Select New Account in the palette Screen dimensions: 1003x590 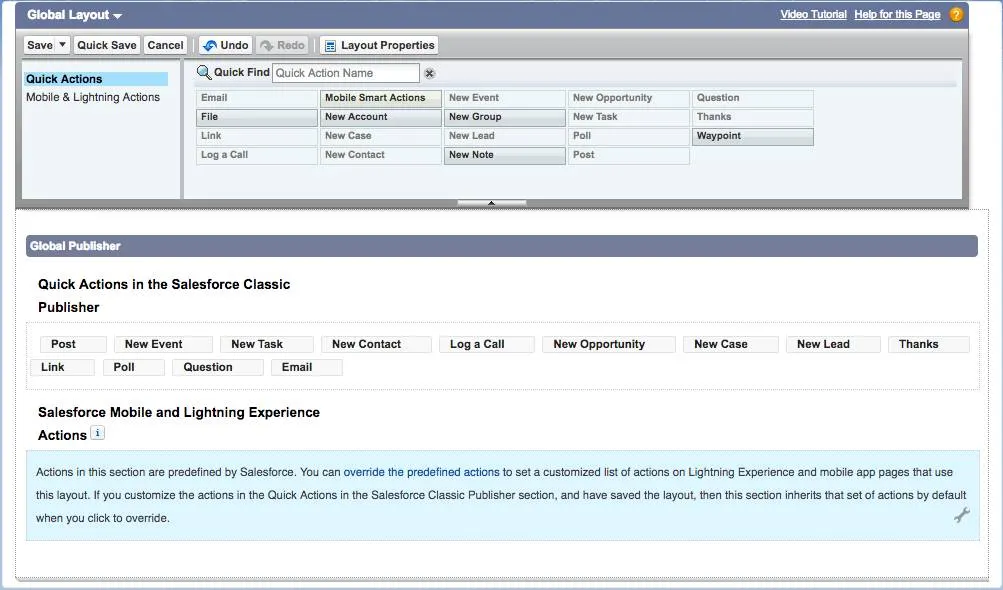tap(381, 117)
